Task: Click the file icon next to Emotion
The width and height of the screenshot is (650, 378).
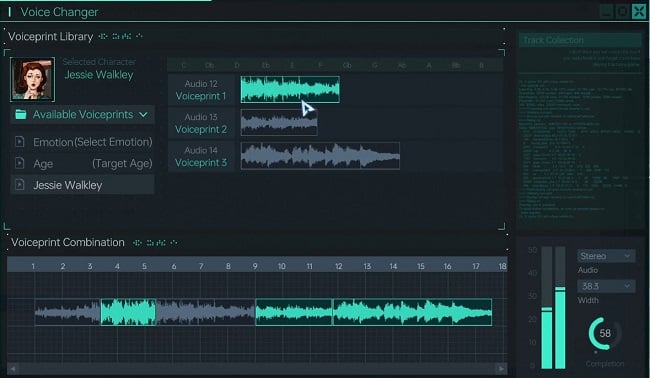Action: click(19, 142)
